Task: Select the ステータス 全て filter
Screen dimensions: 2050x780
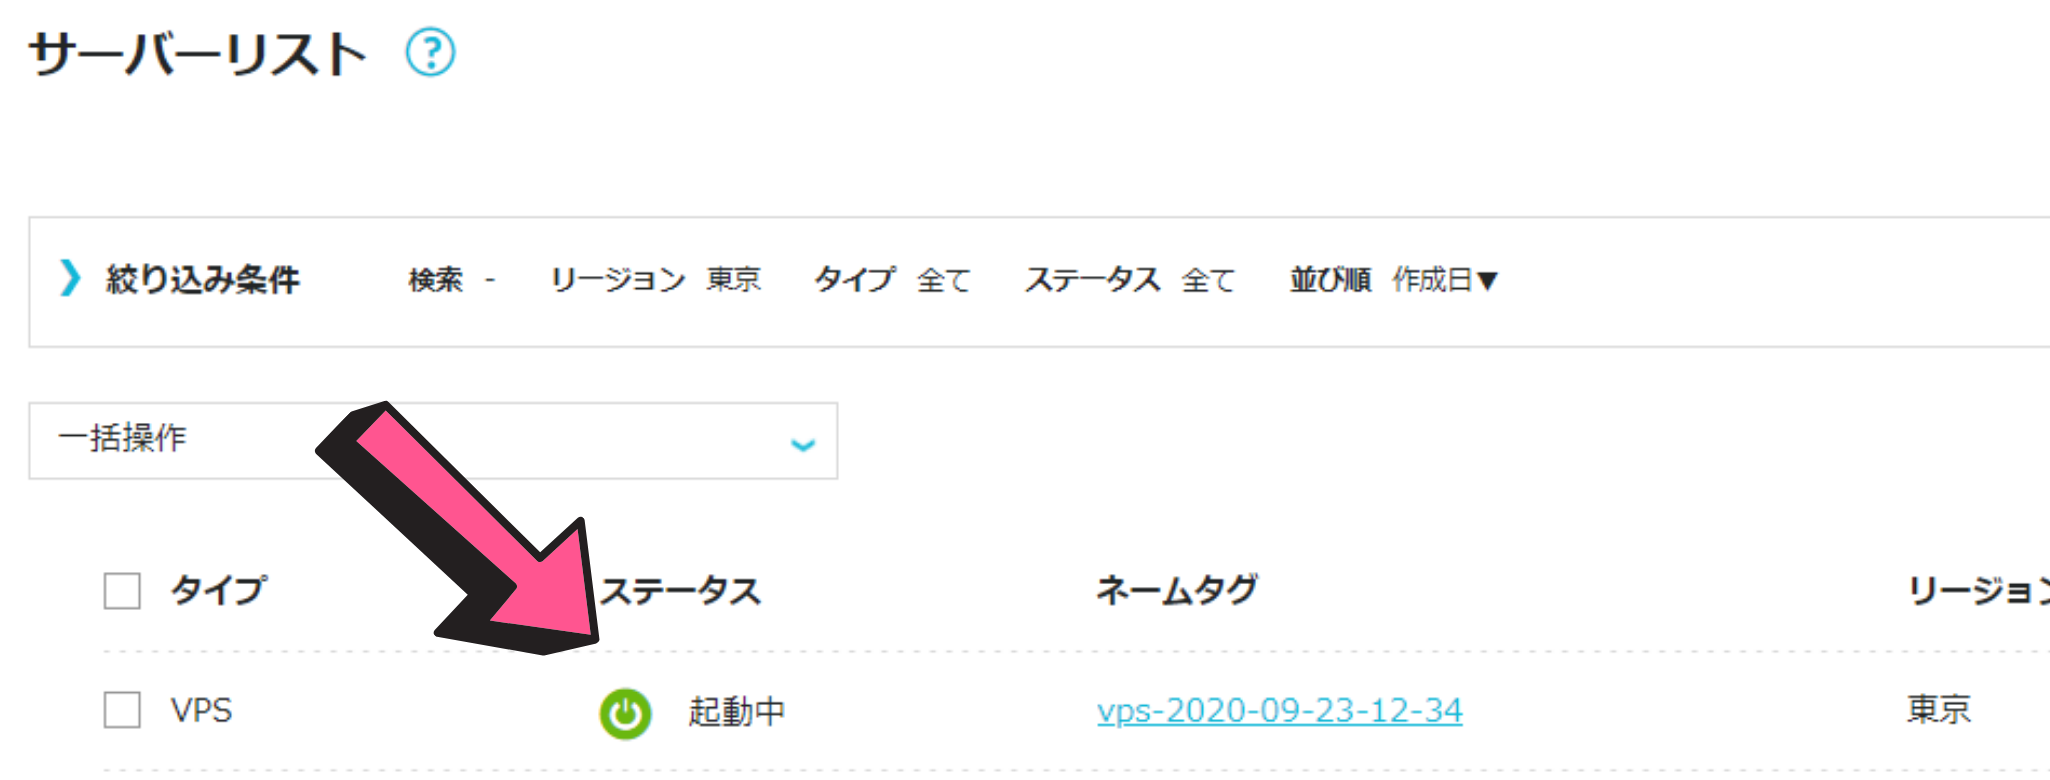Action: (1130, 280)
